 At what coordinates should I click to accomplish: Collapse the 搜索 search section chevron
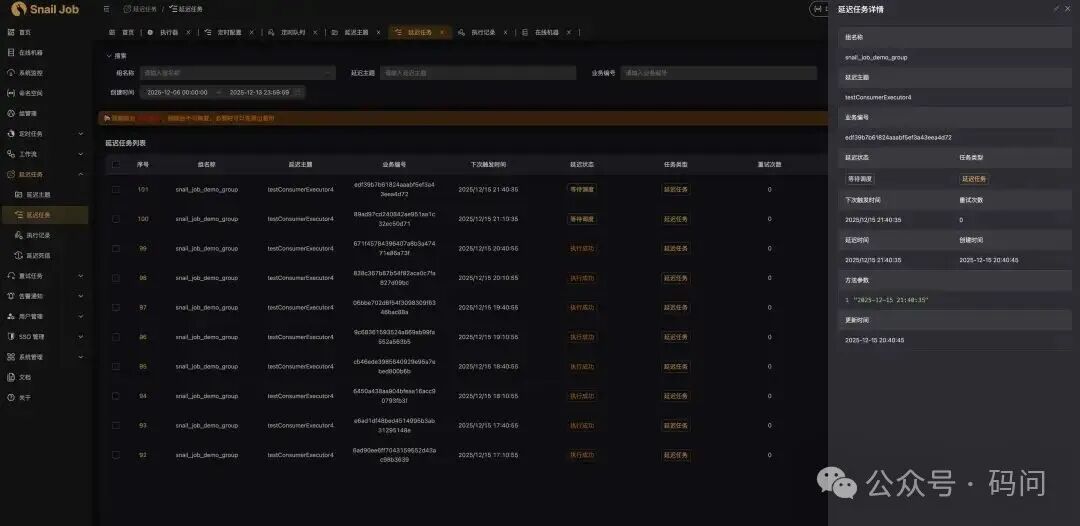(108, 56)
